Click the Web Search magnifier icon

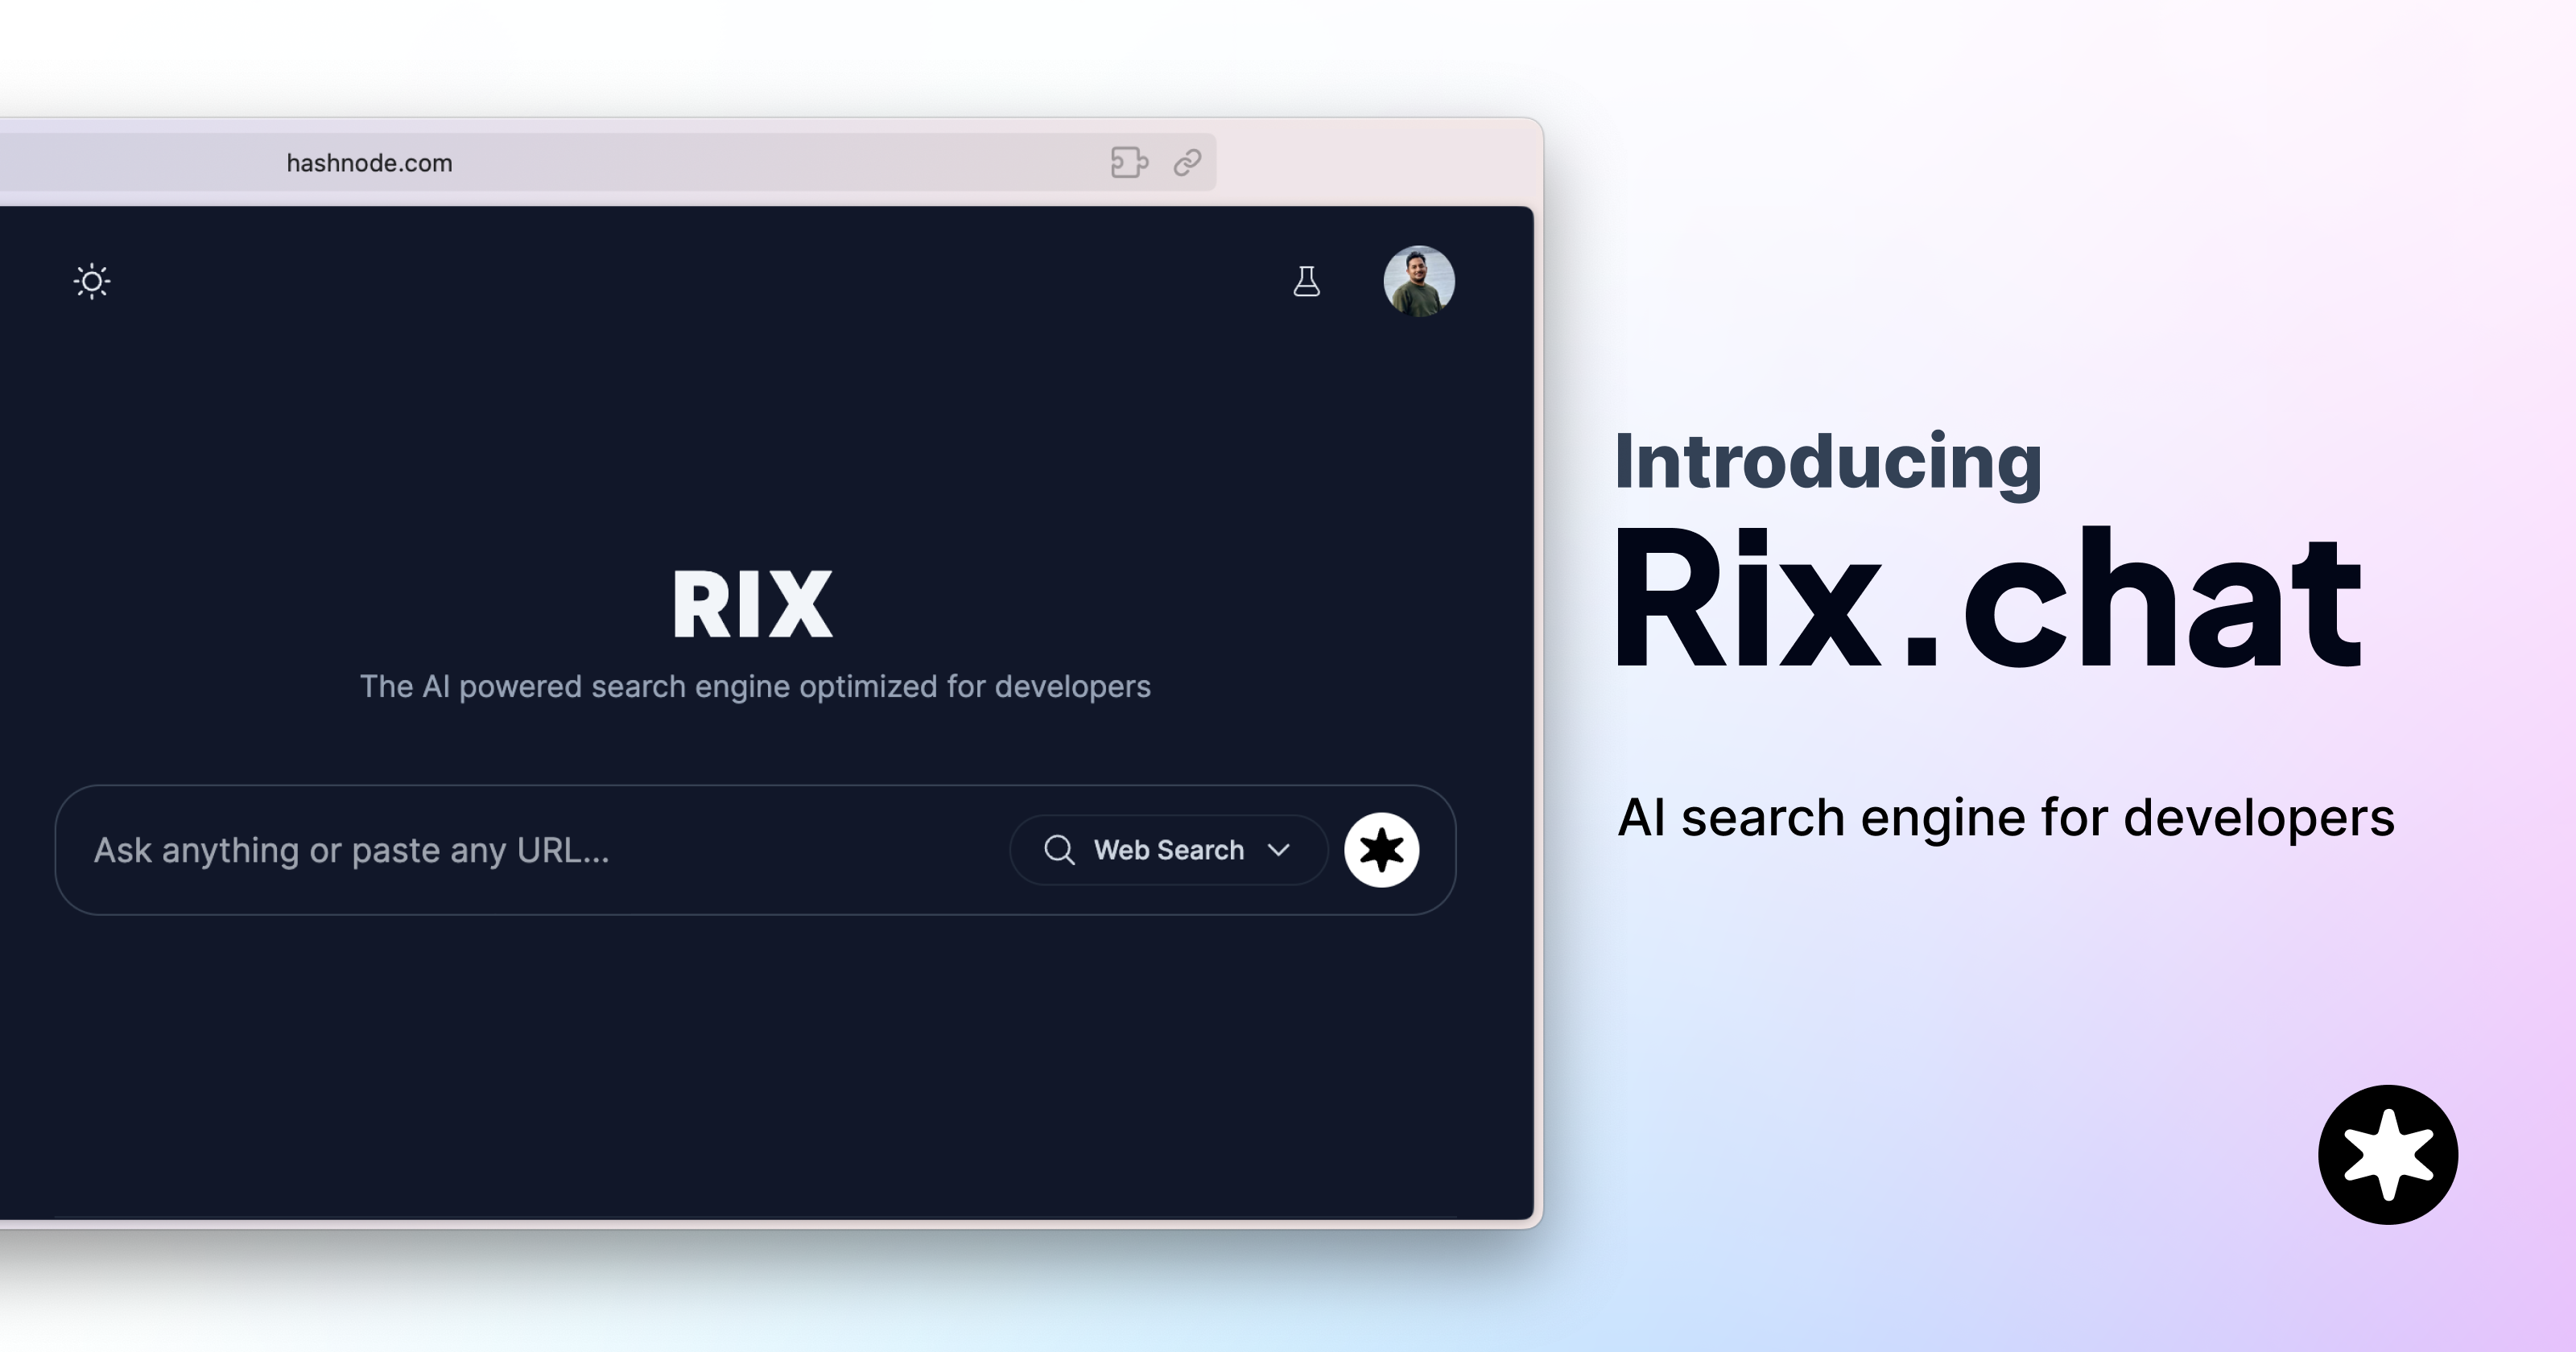tap(1059, 848)
